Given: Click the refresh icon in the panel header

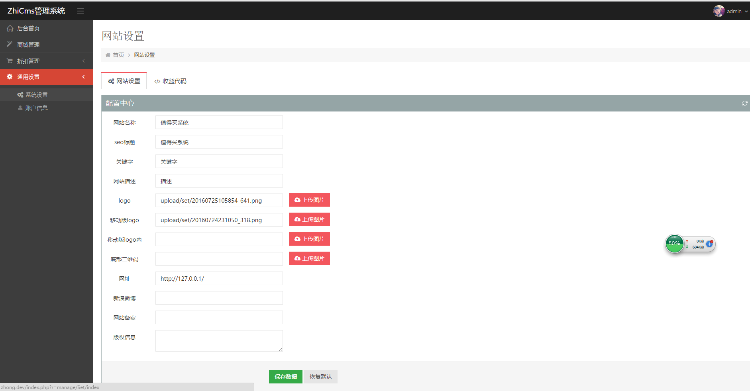Looking at the screenshot, I should [744, 103].
